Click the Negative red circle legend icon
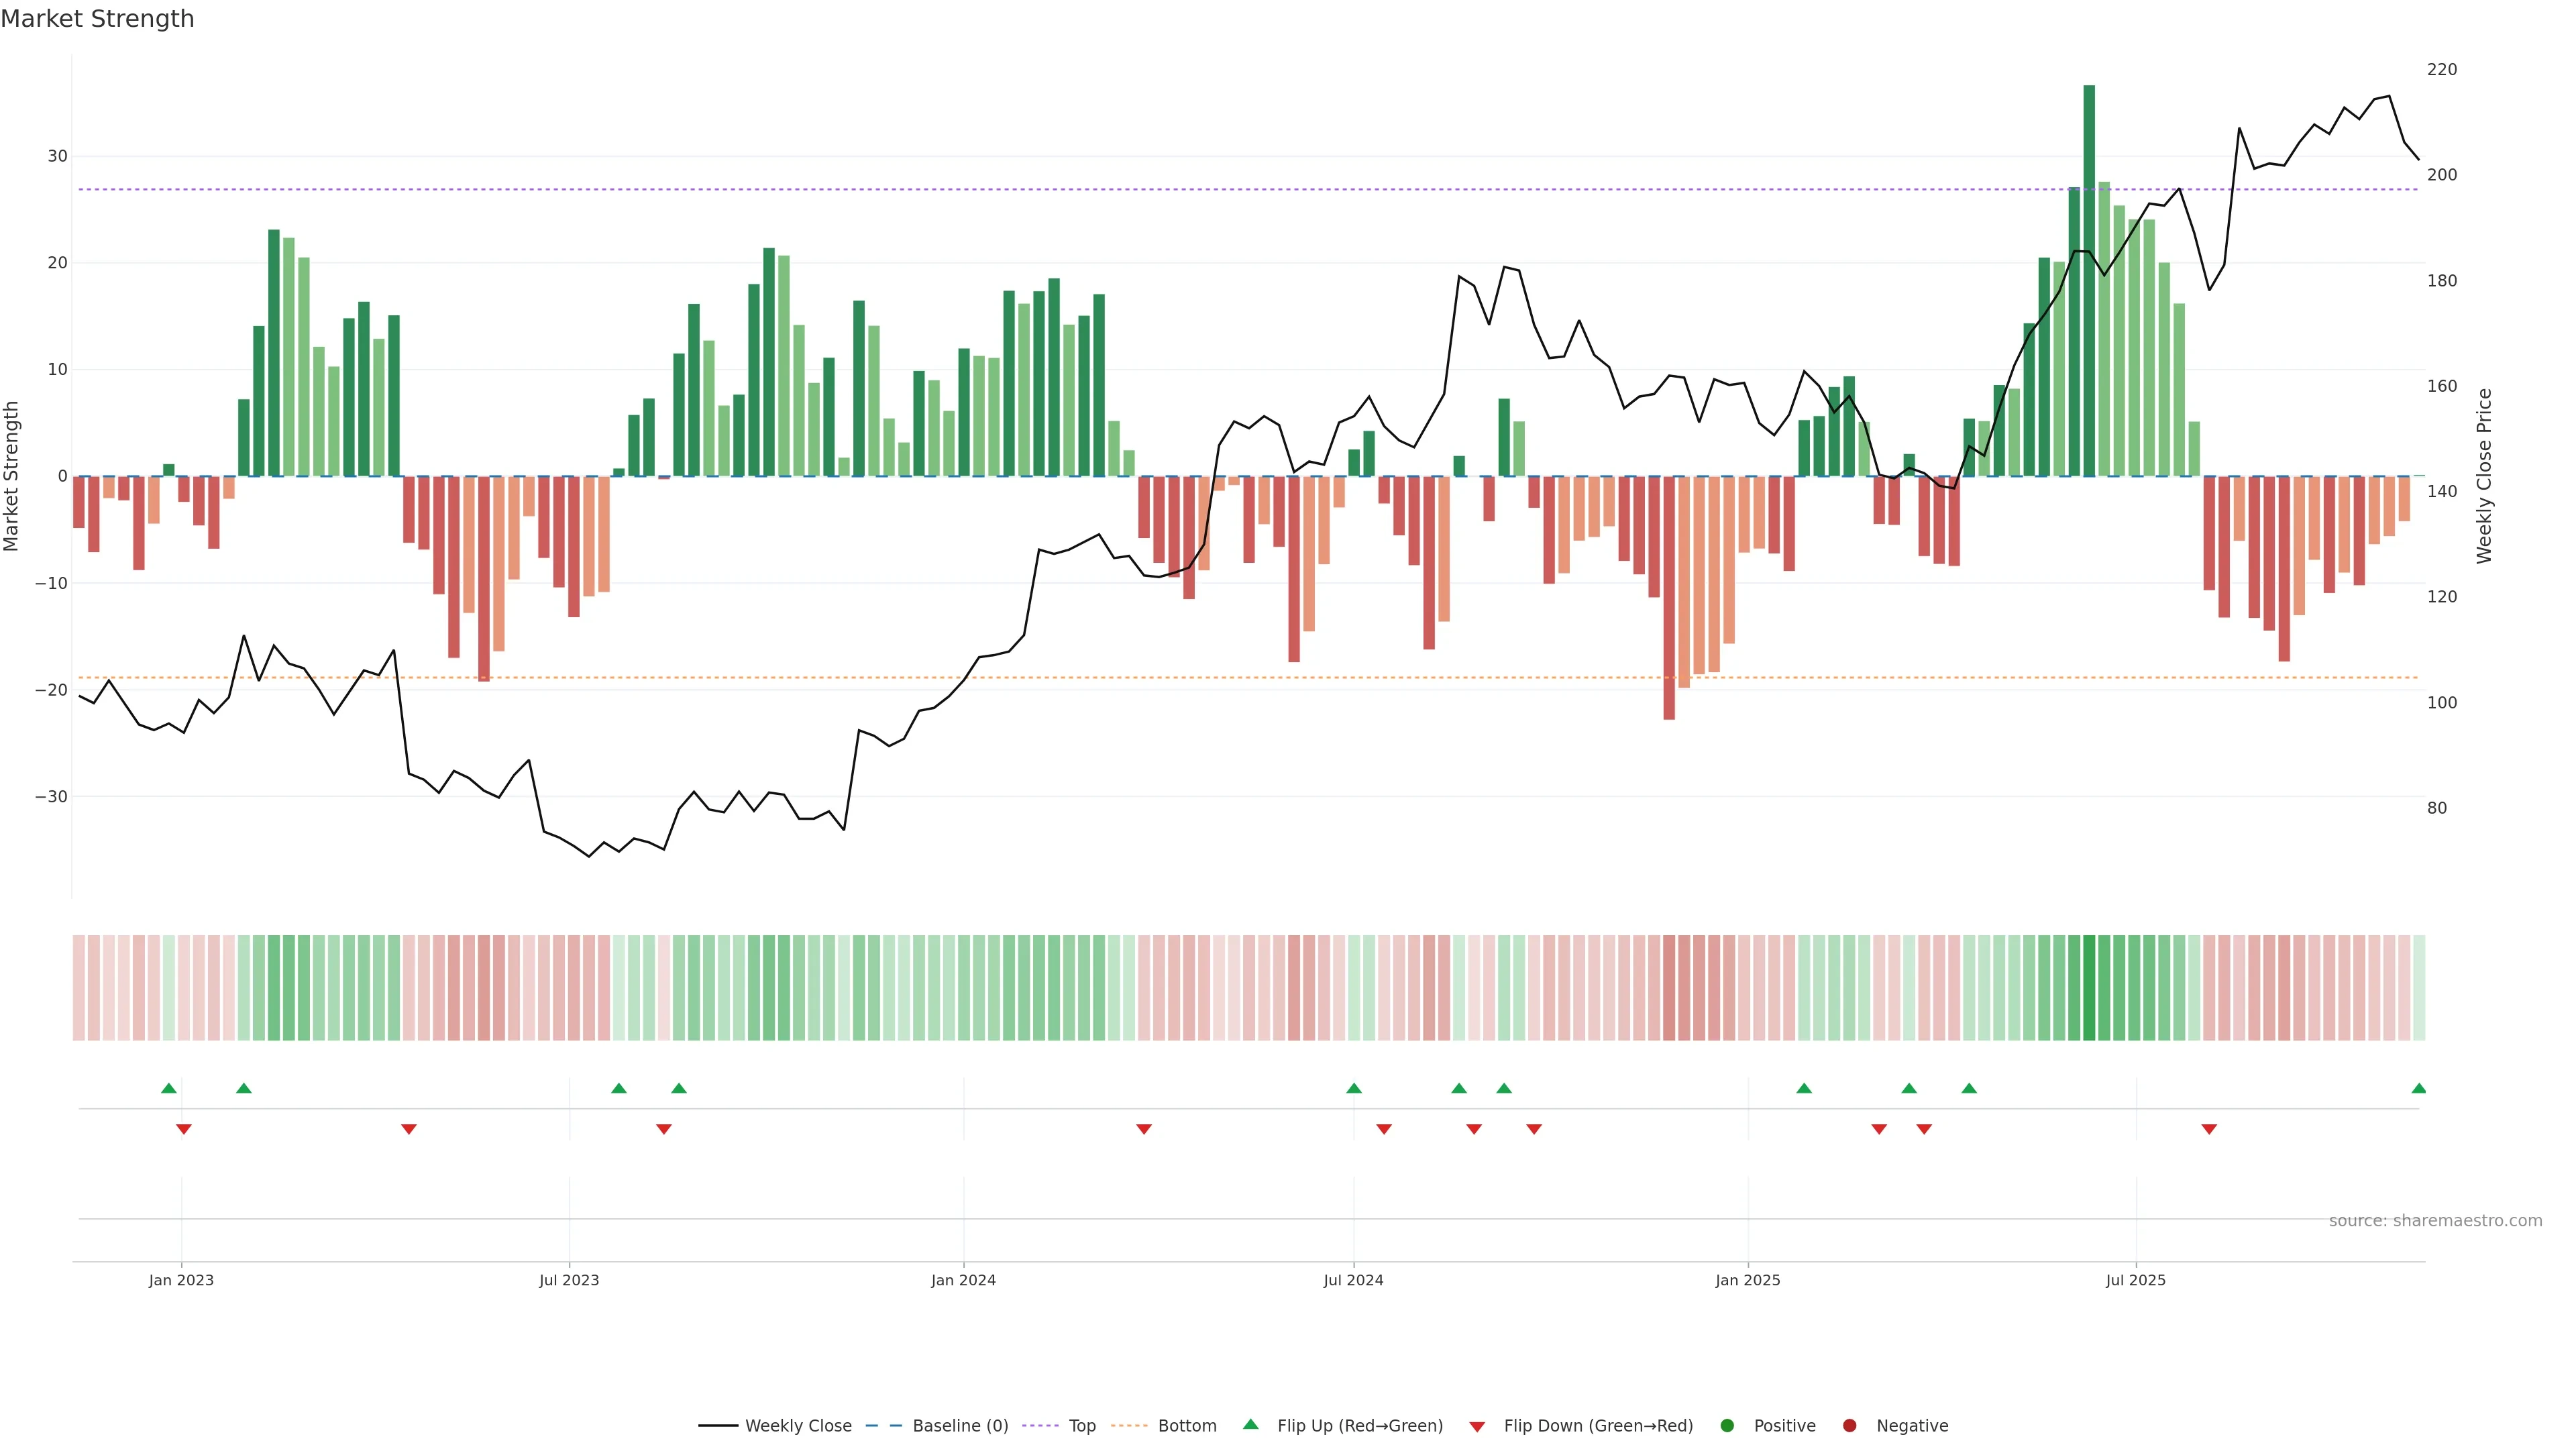 1849,1426
